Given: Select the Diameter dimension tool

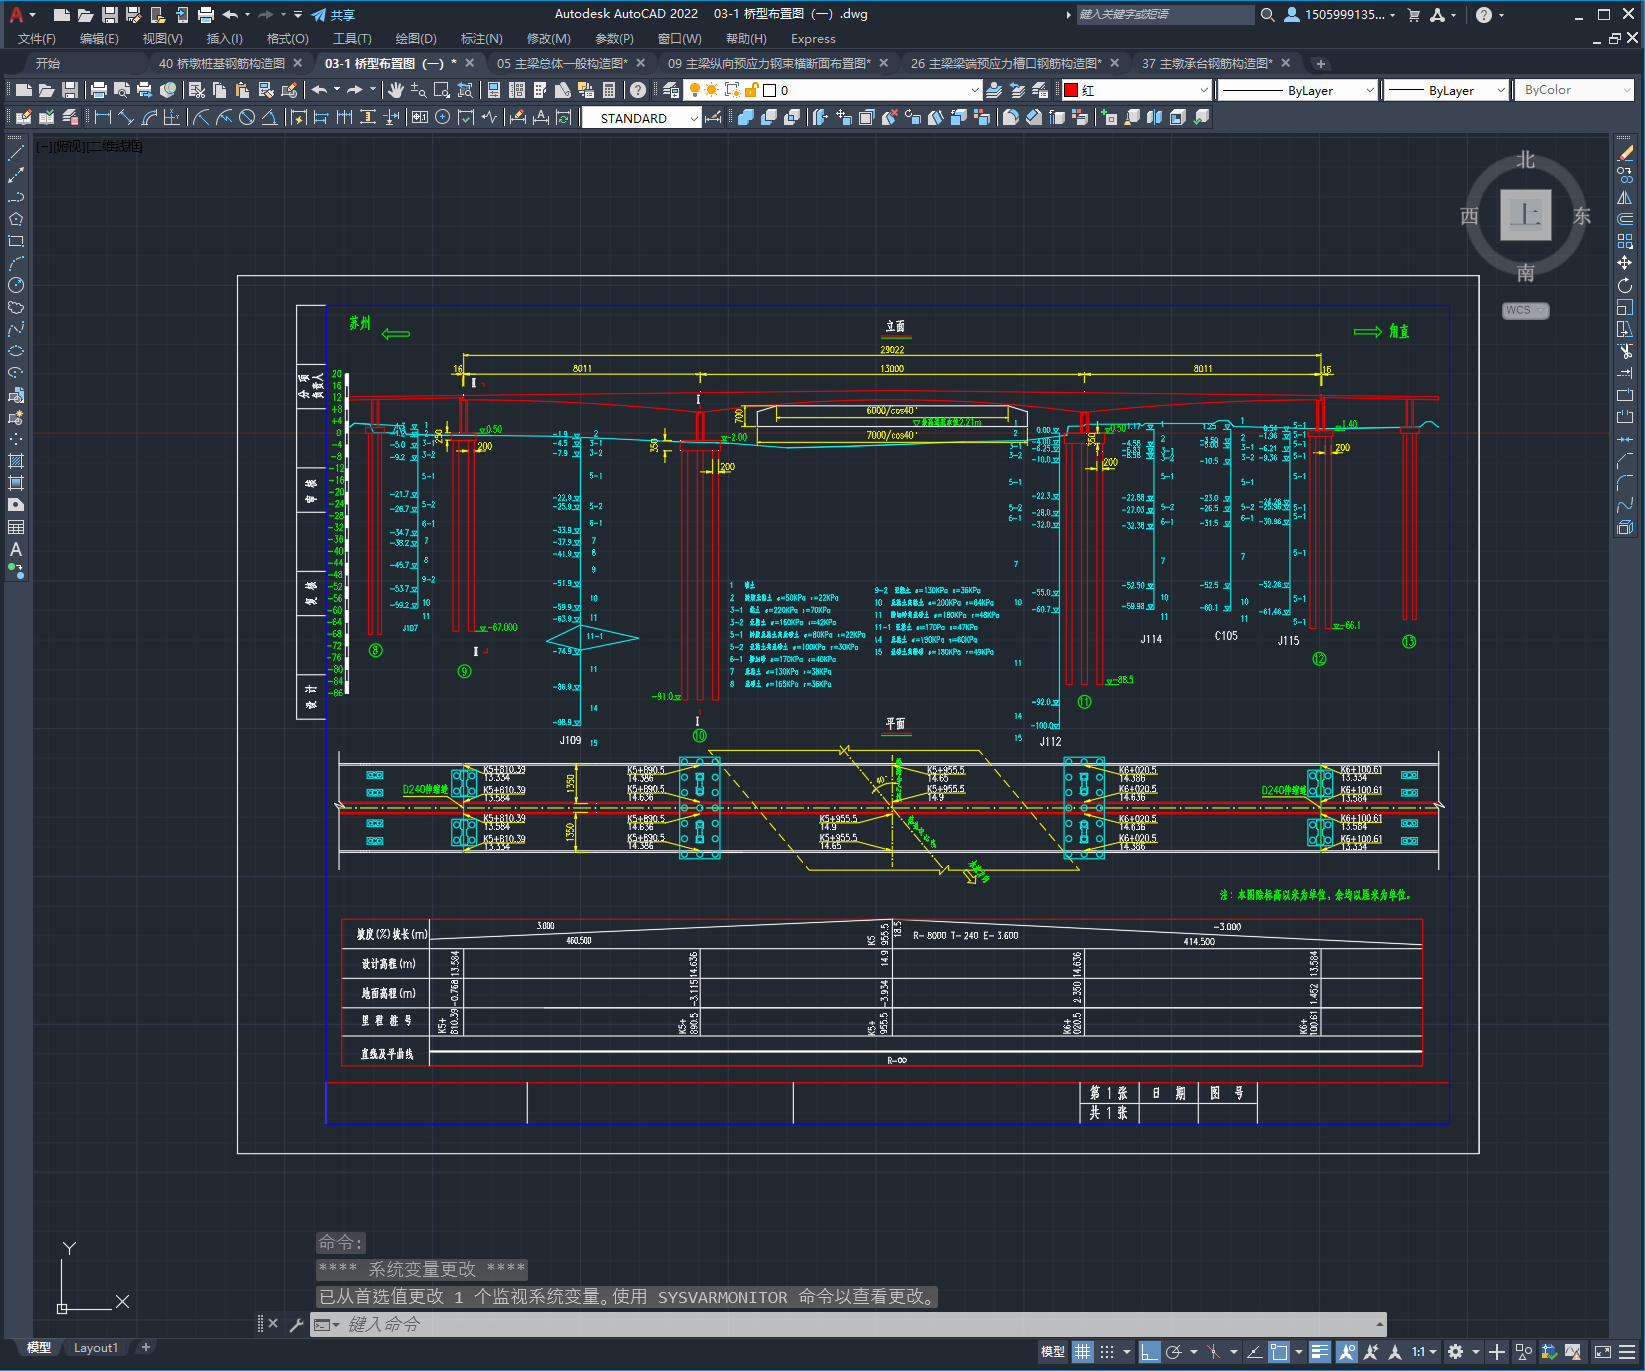Looking at the screenshot, I should pyautogui.click(x=247, y=117).
